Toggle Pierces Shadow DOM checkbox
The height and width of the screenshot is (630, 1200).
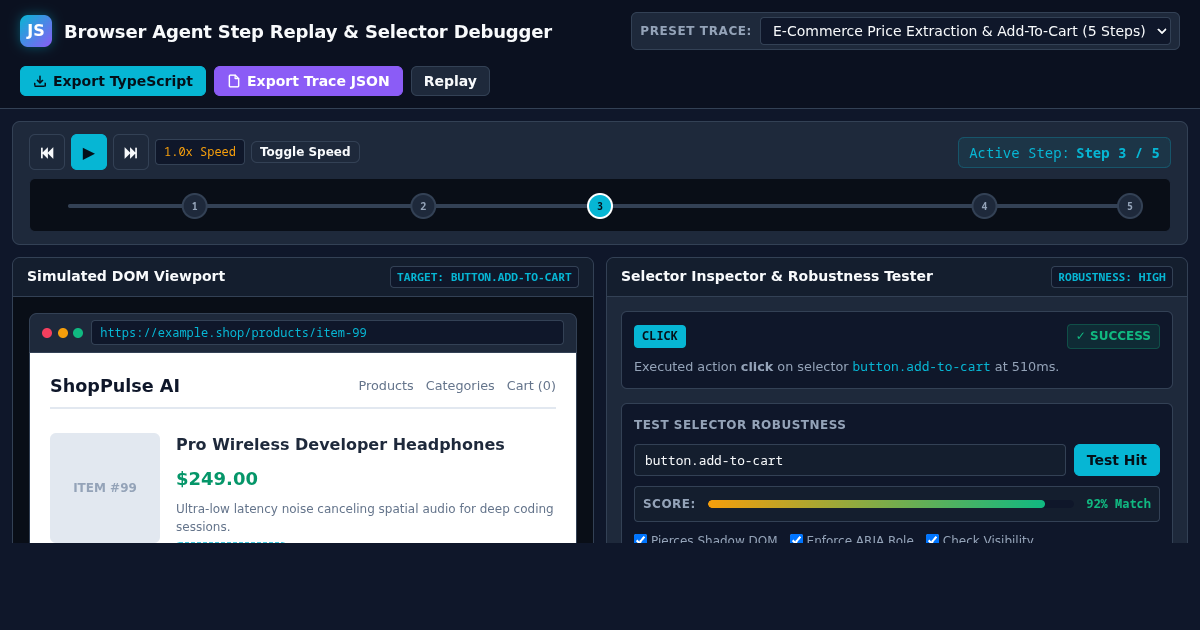(640, 540)
